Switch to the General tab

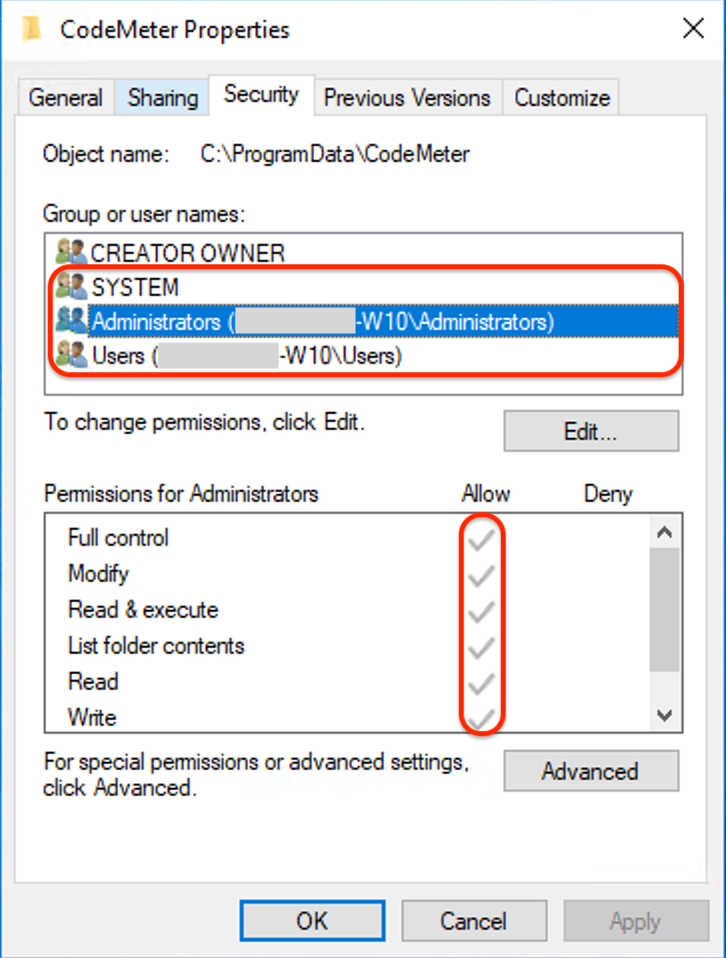click(x=66, y=98)
